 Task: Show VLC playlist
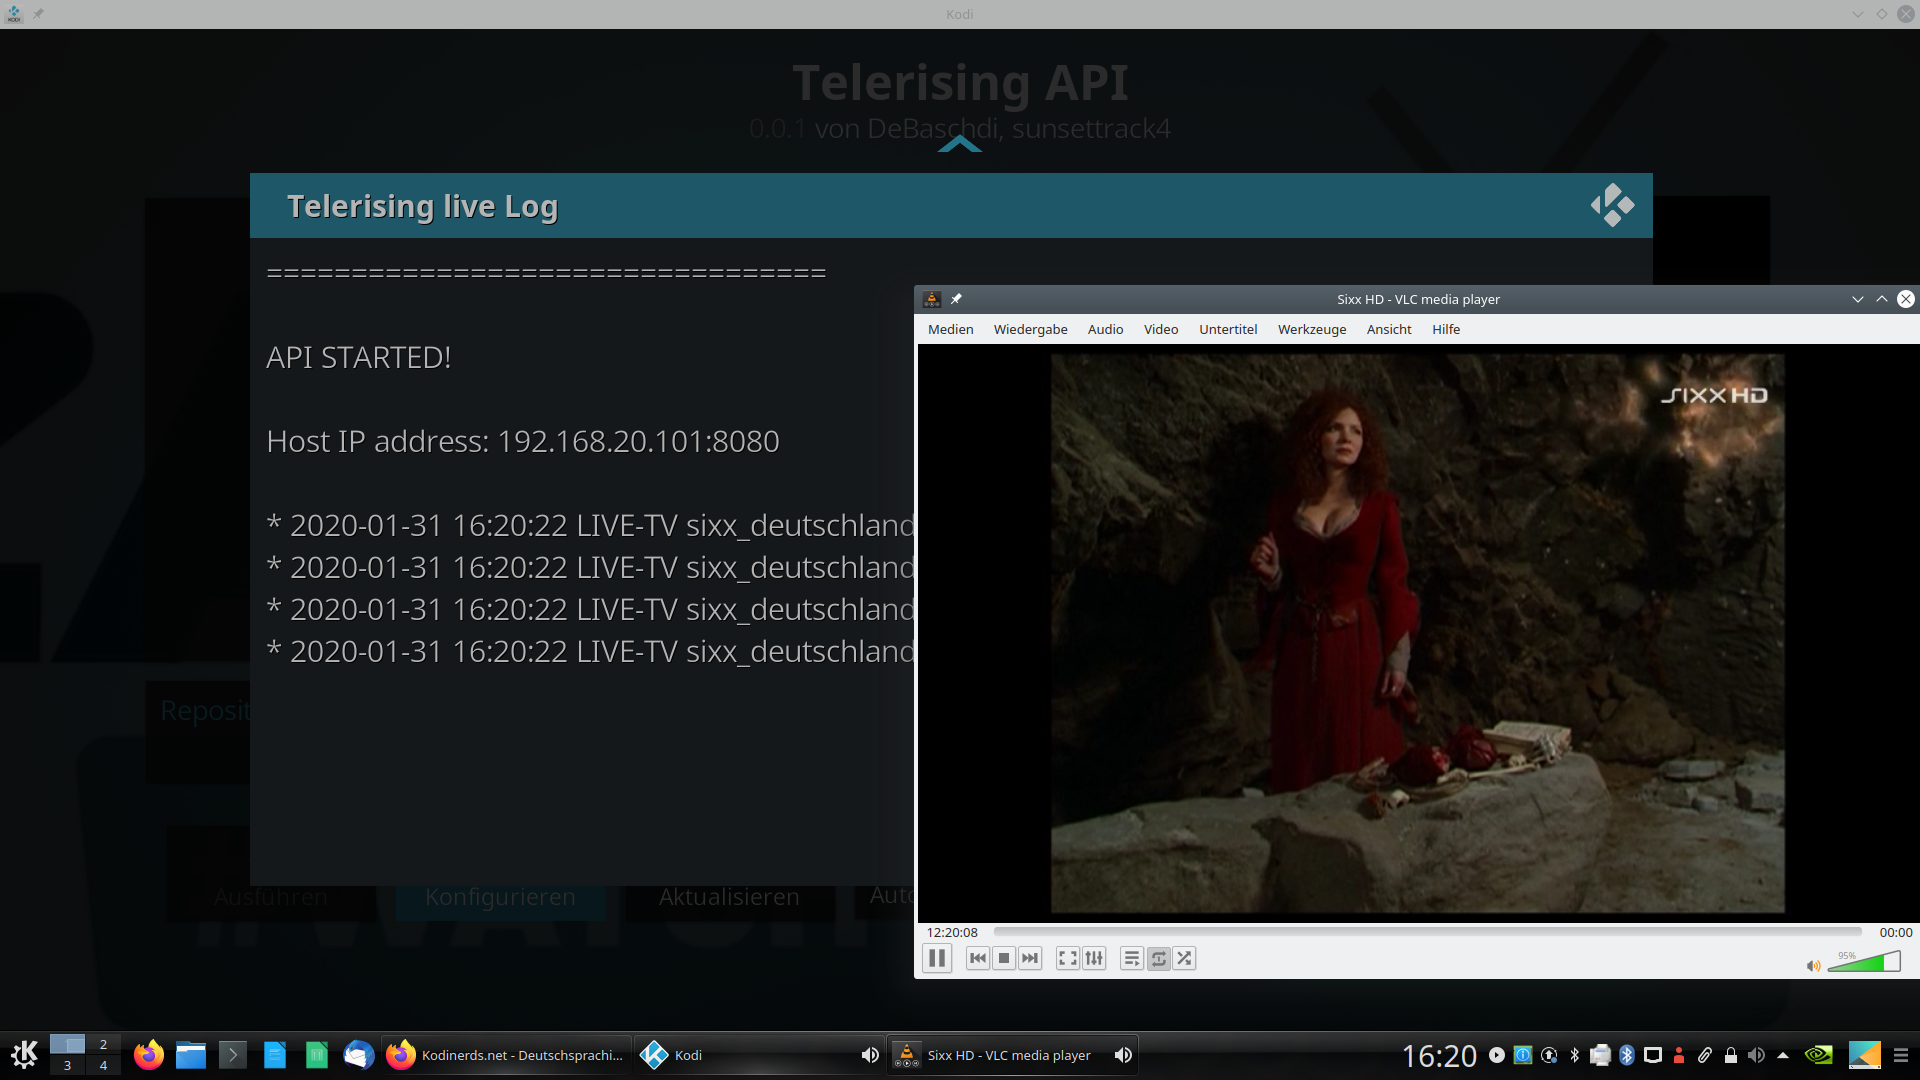coord(1132,958)
